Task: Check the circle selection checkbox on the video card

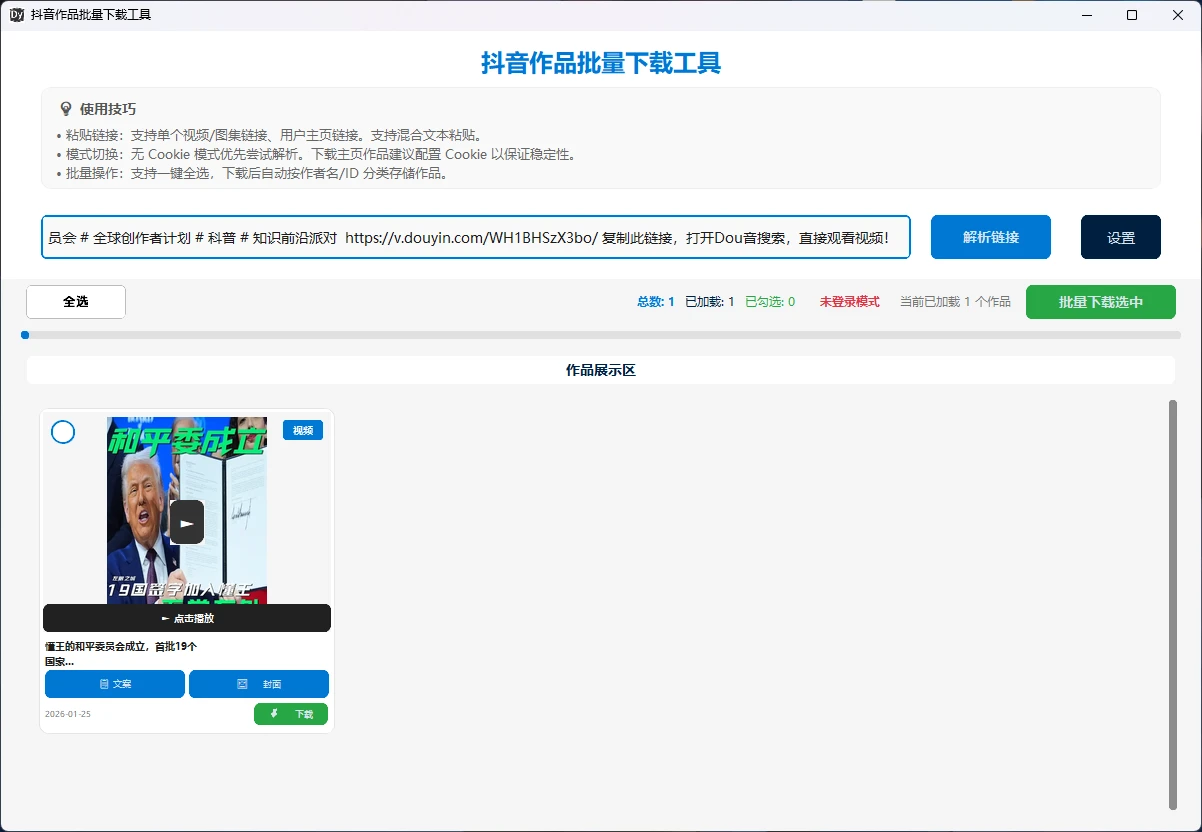Action: (63, 432)
